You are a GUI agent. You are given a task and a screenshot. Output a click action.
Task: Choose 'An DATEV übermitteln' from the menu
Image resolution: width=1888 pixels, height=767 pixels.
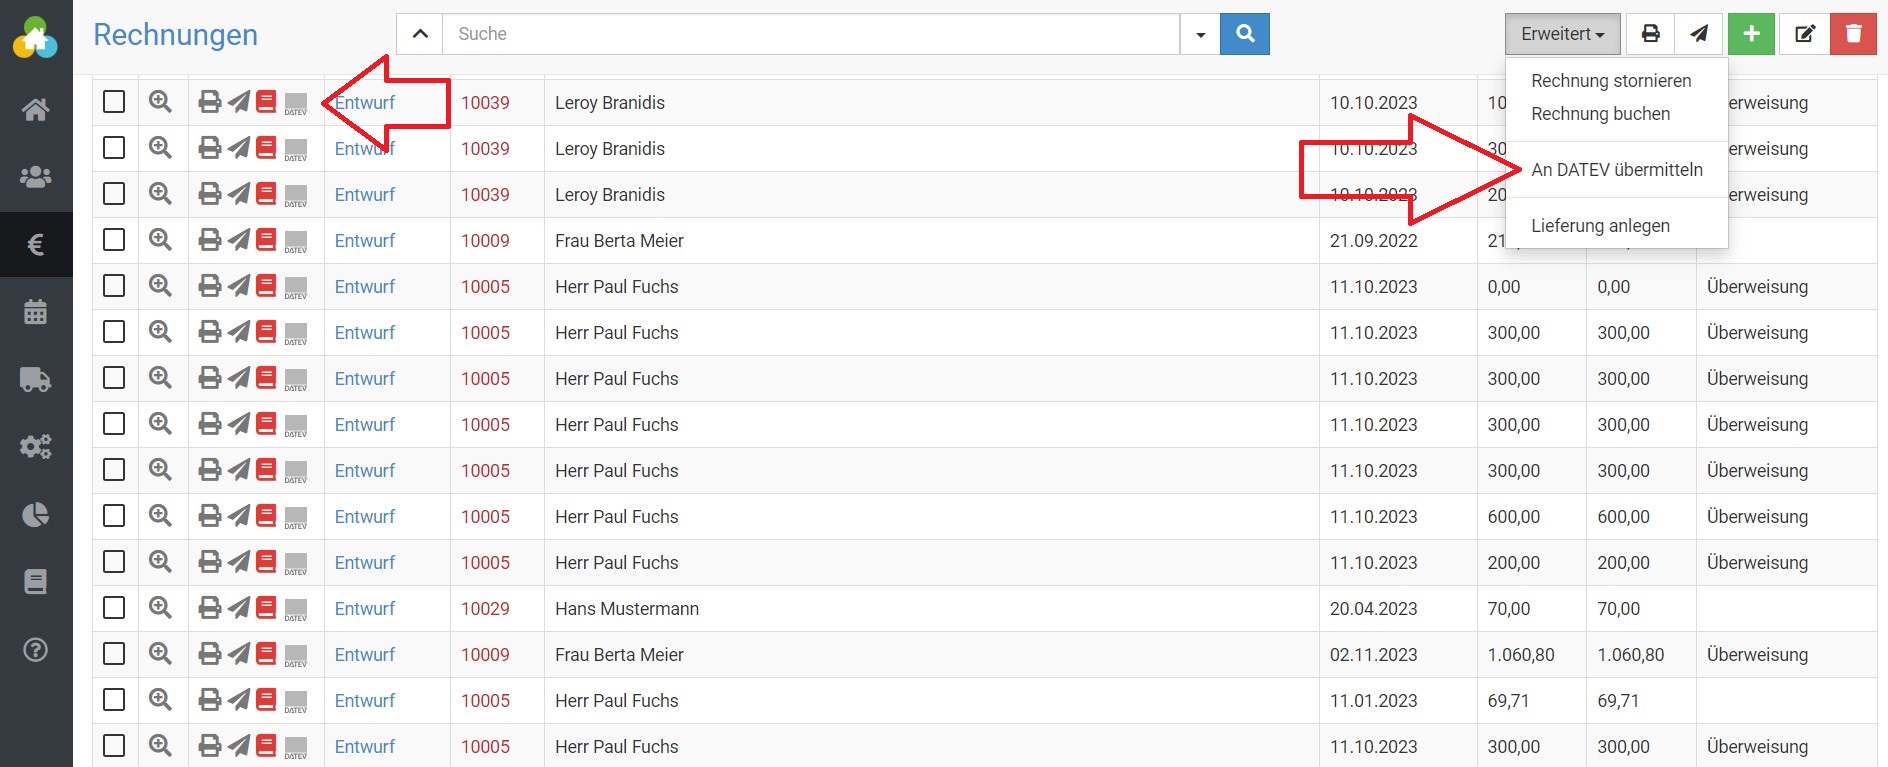[x=1616, y=170]
